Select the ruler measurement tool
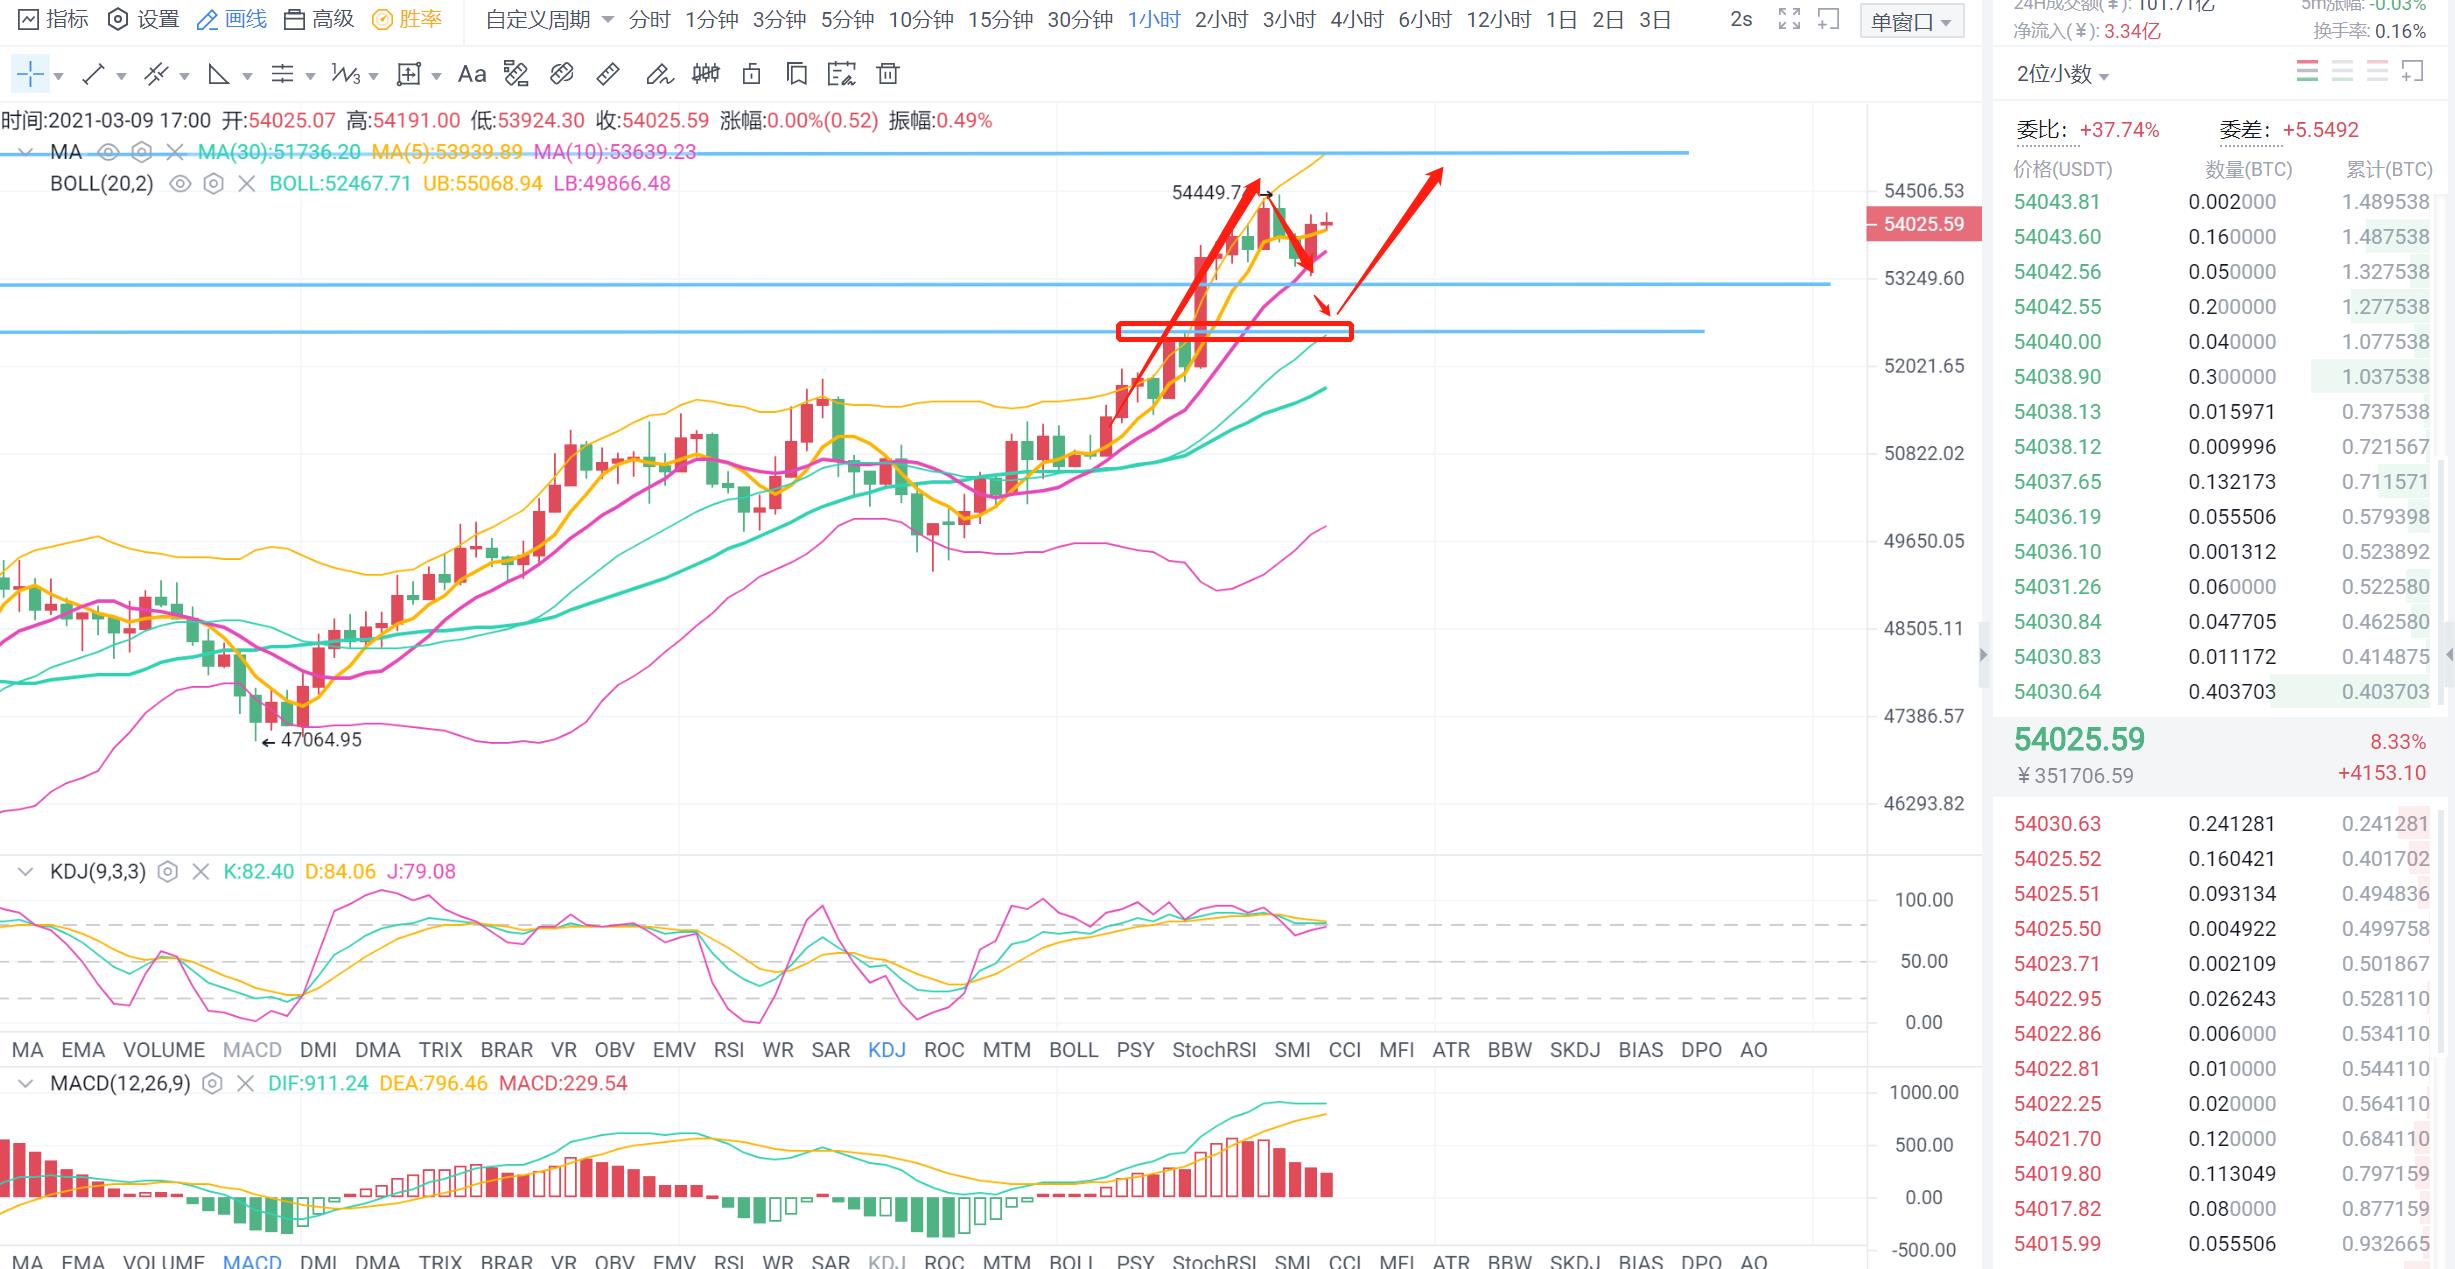This screenshot has height=1269, width=2455. point(608,74)
